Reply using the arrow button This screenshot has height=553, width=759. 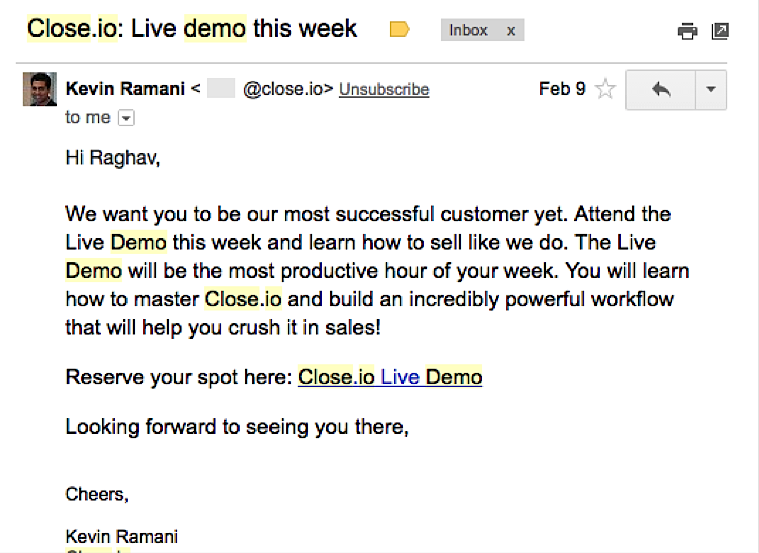[660, 90]
